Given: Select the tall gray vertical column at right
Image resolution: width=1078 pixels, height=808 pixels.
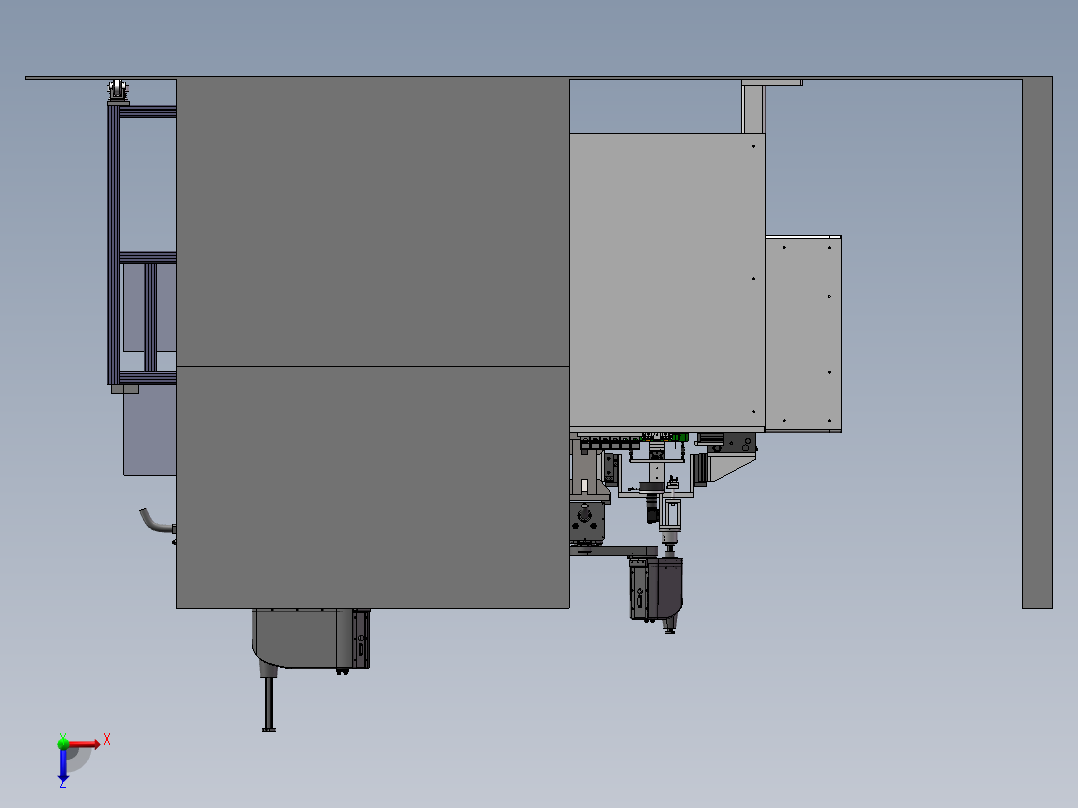Looking at the screenshot, I should pos(1037,343).
